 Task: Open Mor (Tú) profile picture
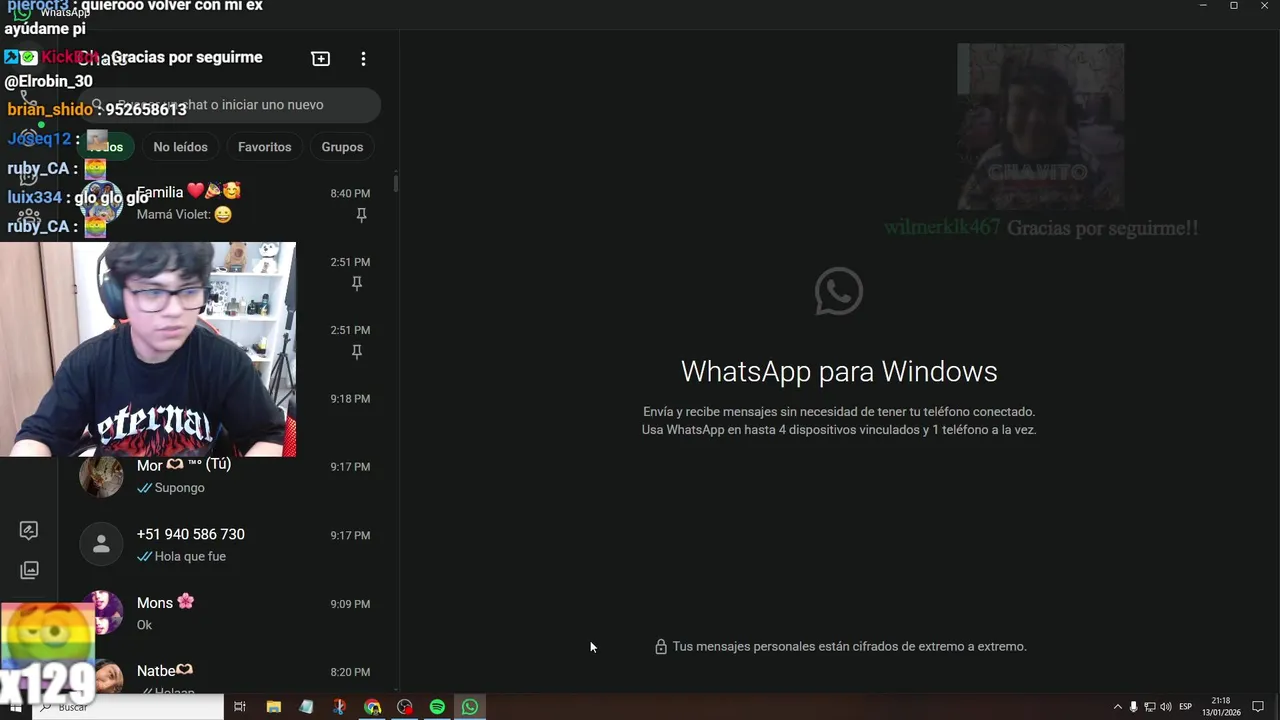[x=101, y=476]
